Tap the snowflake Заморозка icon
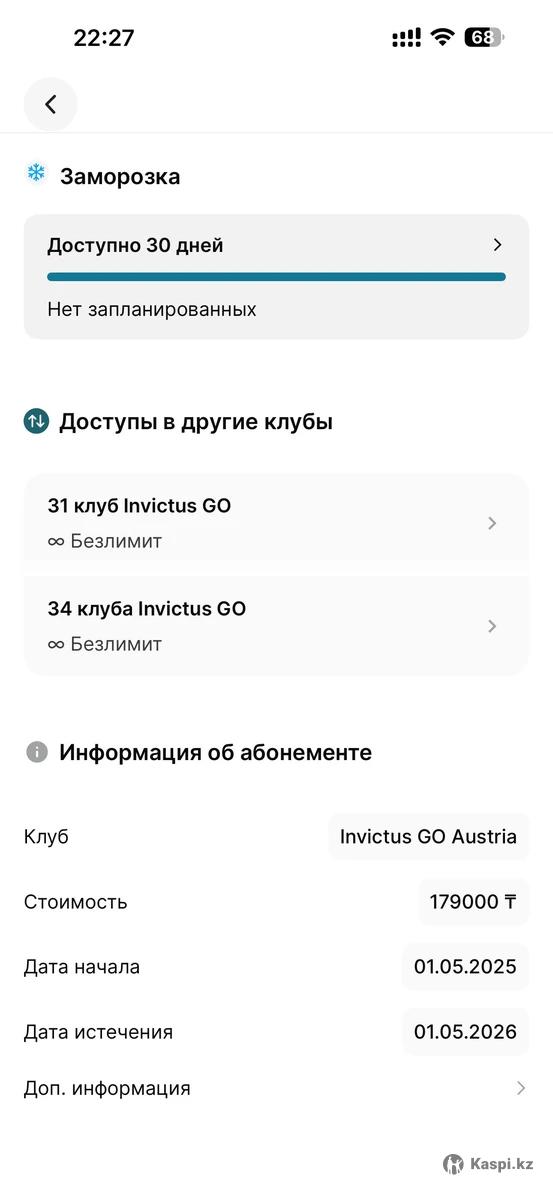The height and width of the screenshot is (1200, 553). (36, 174)
